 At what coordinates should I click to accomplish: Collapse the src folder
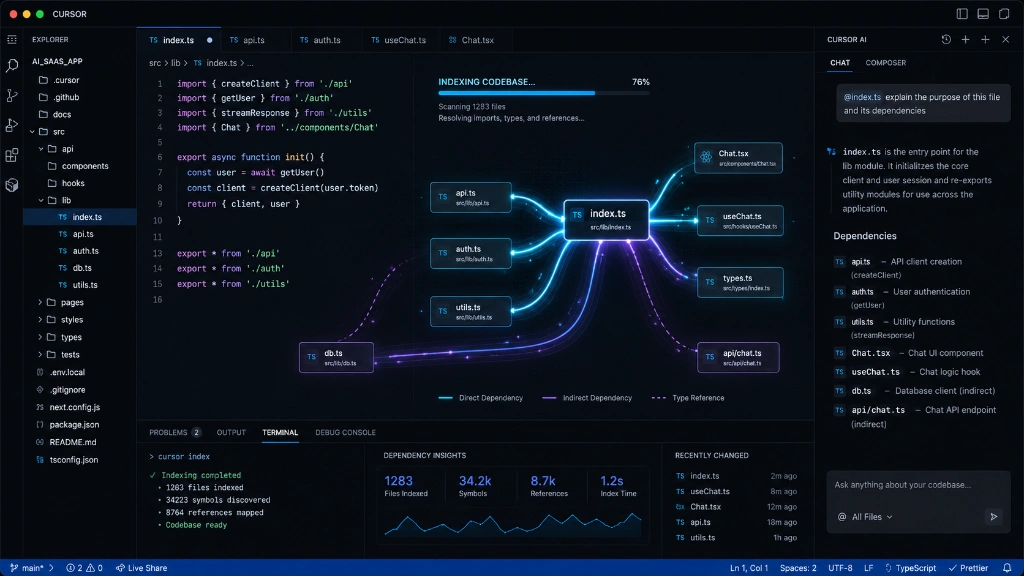click(32, 132)
